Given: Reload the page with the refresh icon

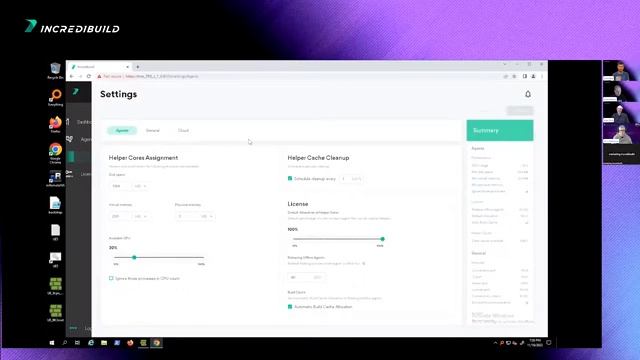Looking at the screenshot, I should [89, 76].
